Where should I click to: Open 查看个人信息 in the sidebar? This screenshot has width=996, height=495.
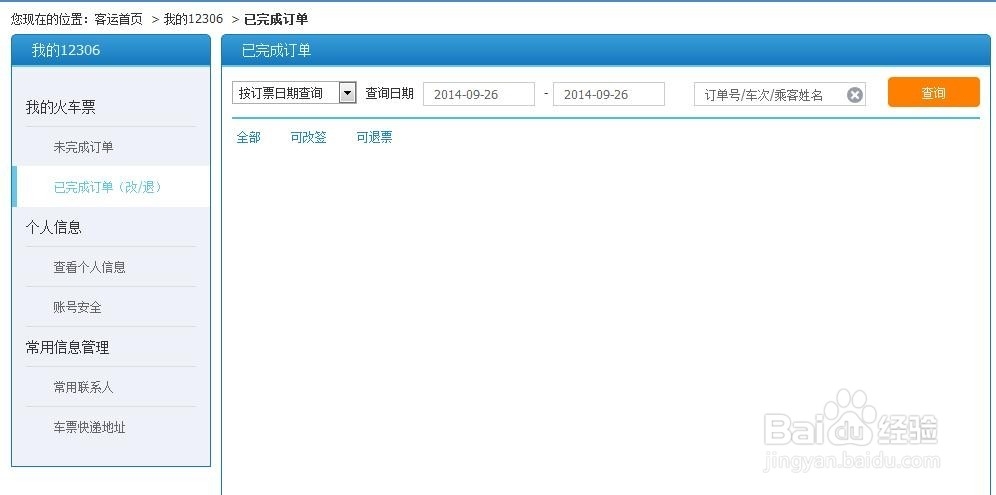pos(90,268)
